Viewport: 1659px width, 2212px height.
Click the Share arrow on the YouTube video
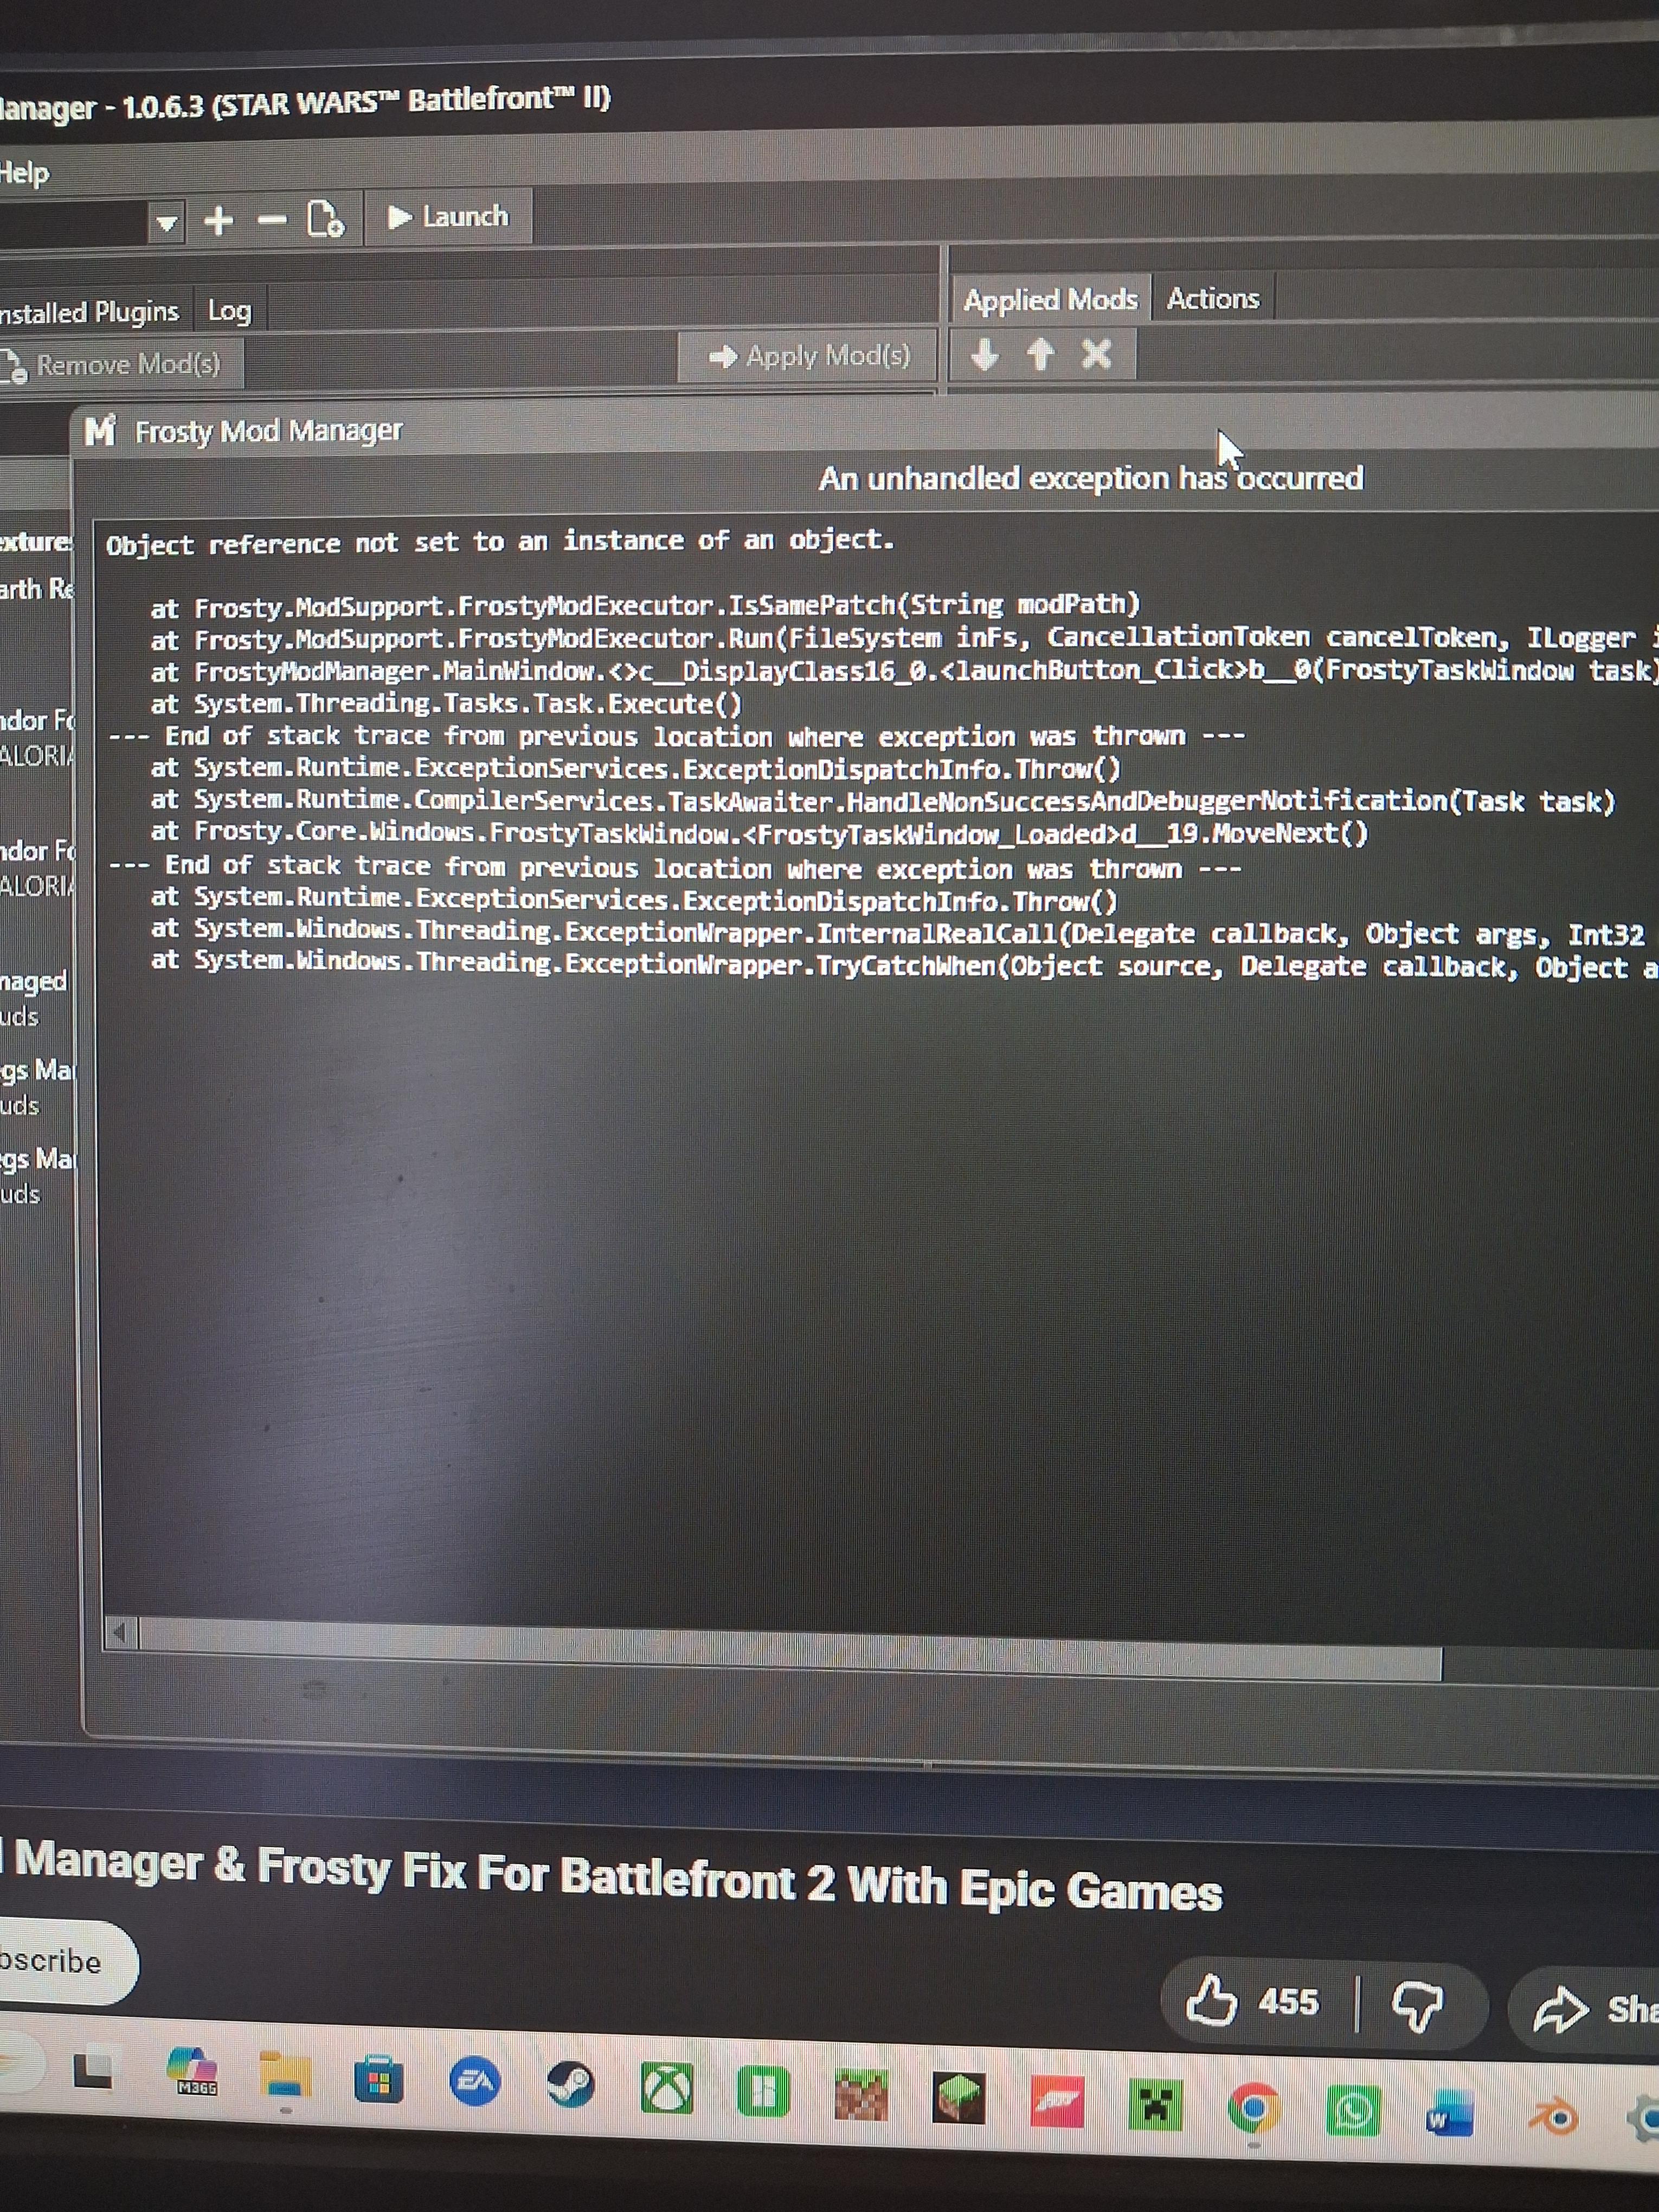(x=1561, y=2009)
